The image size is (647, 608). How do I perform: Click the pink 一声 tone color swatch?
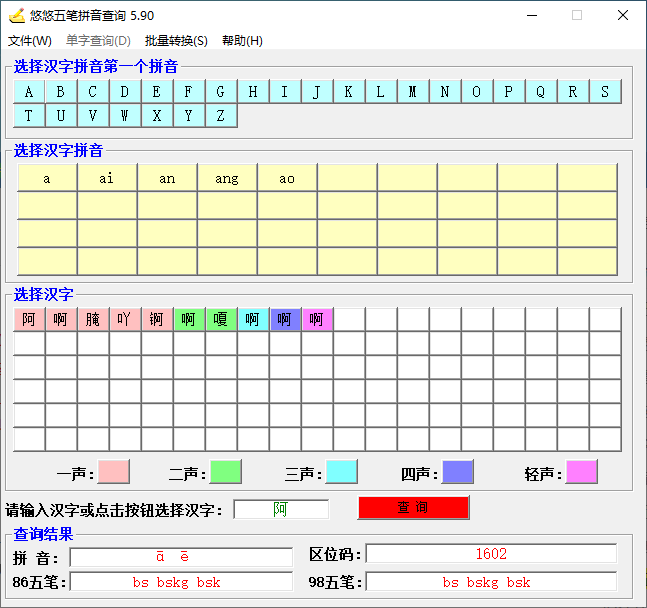tap(114, 472)
